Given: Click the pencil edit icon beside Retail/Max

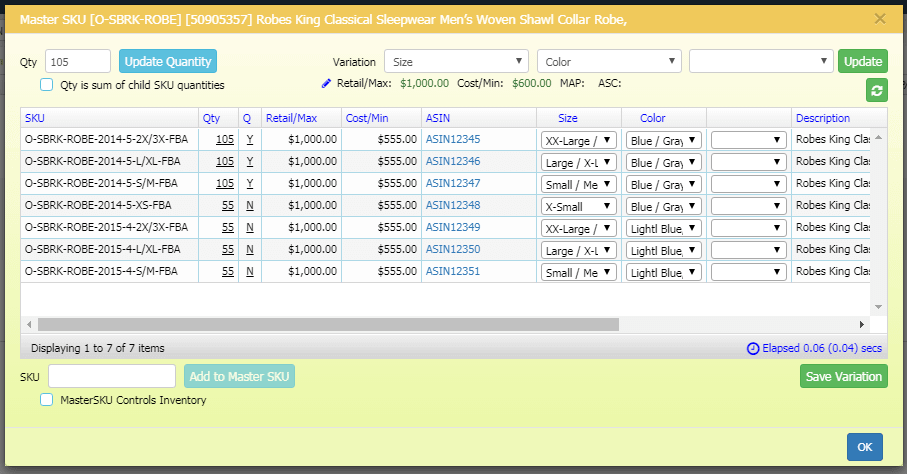Looking at the screenshot, I should pyautogui.click(x=326, y=84).
